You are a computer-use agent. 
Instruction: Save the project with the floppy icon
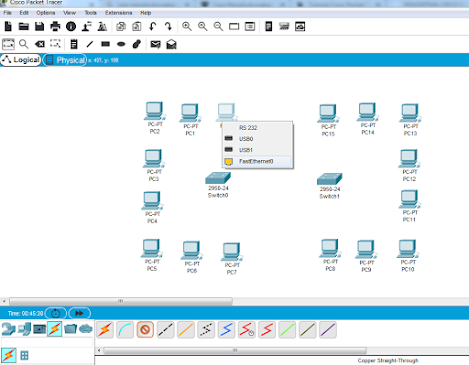click(x=39, y=26)
